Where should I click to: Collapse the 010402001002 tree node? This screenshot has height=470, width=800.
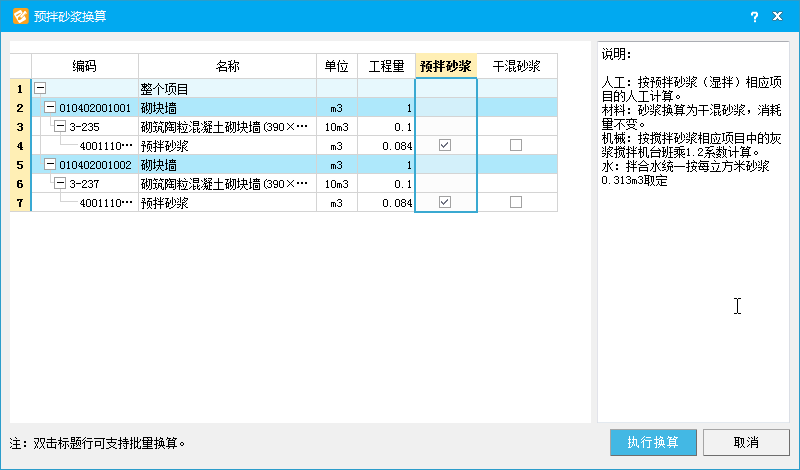click(50, 165)
